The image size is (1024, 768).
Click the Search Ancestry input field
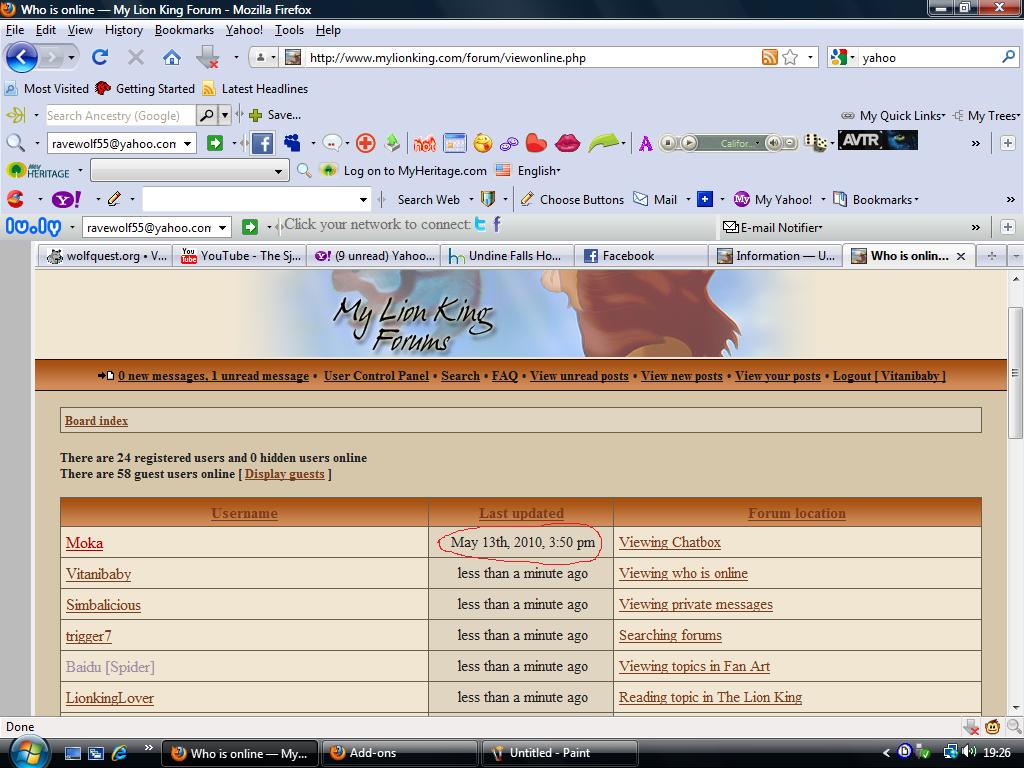pos(120,115)
